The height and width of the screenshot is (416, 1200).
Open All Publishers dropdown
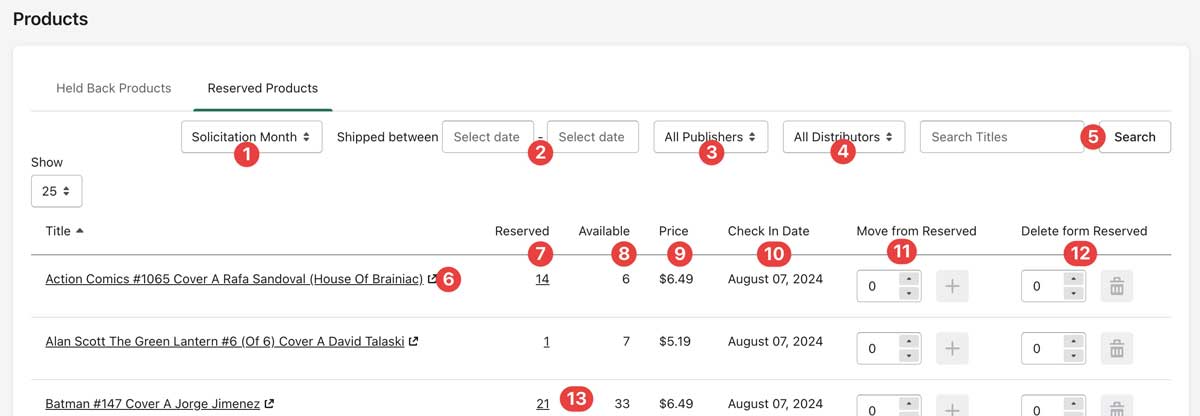pyautogui.click(x=710, y=137)
